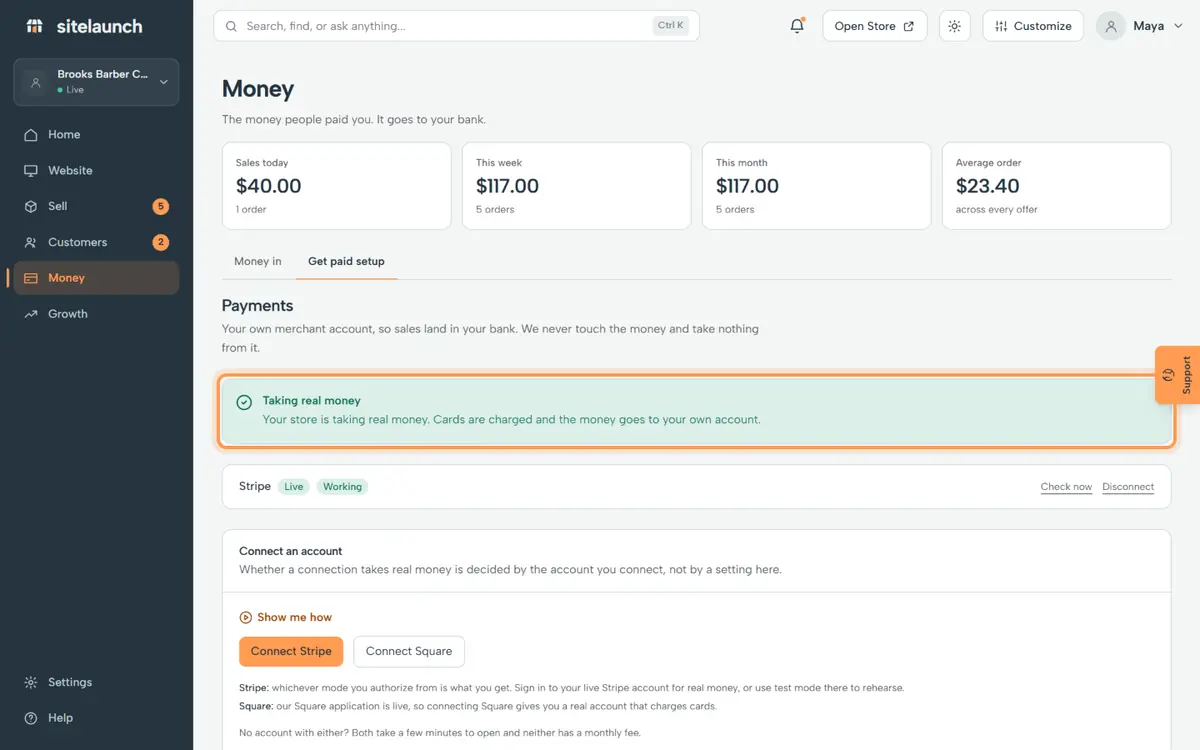This screenshot has height=750, width=1200.
Task: Click Maya's profile avatar icon
Action: [1111, 26]
